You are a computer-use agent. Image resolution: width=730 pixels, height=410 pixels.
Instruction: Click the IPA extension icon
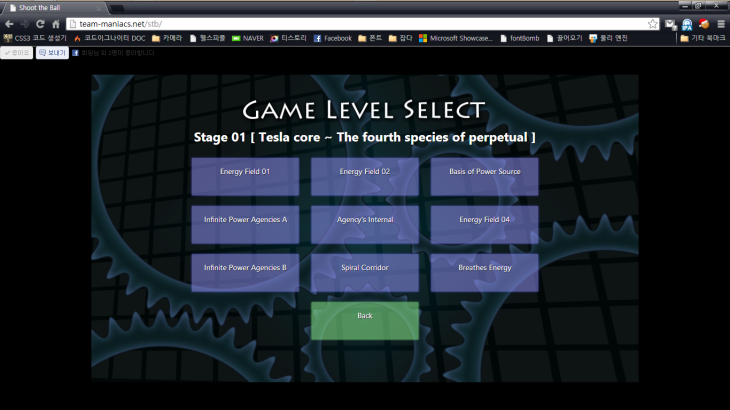tap(687, 24)
